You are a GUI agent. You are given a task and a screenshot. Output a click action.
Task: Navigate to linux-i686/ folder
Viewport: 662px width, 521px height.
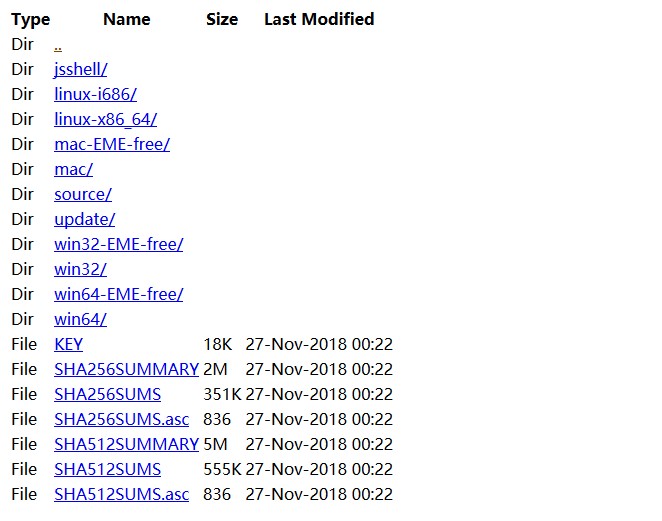coord(95,94)
